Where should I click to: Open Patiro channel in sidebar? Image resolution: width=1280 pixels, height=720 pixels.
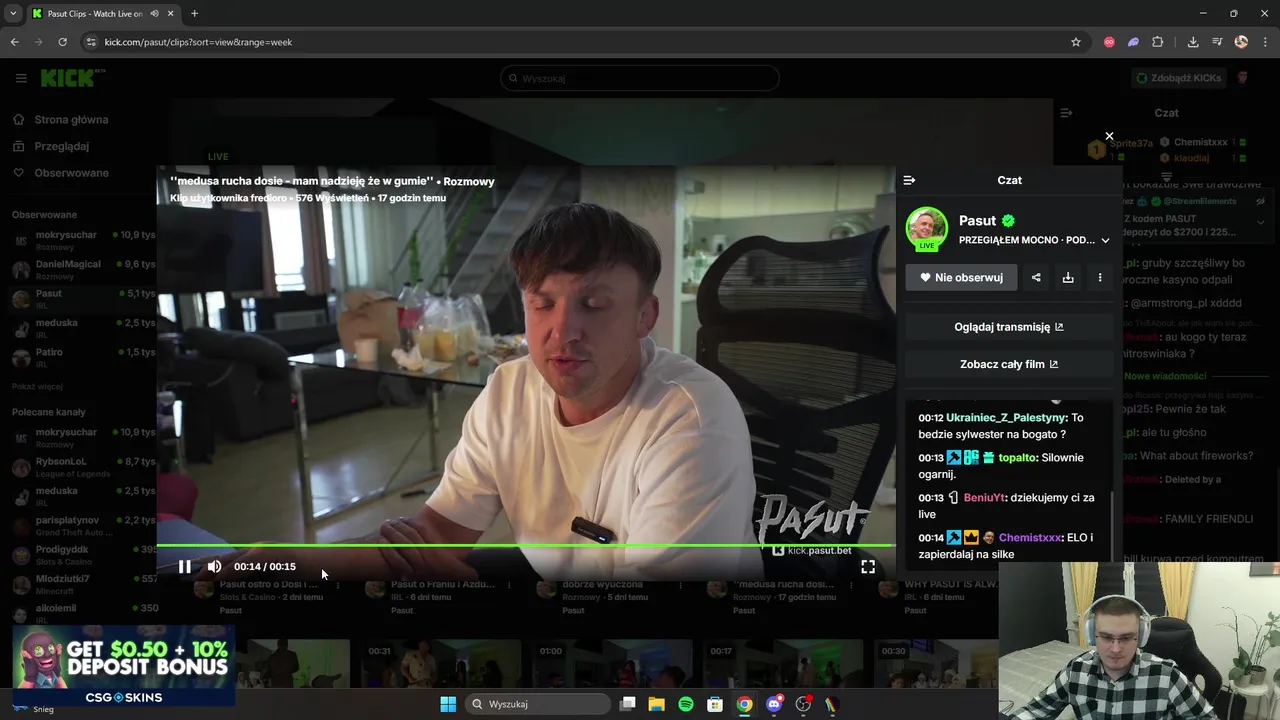(x=82, y=358)
